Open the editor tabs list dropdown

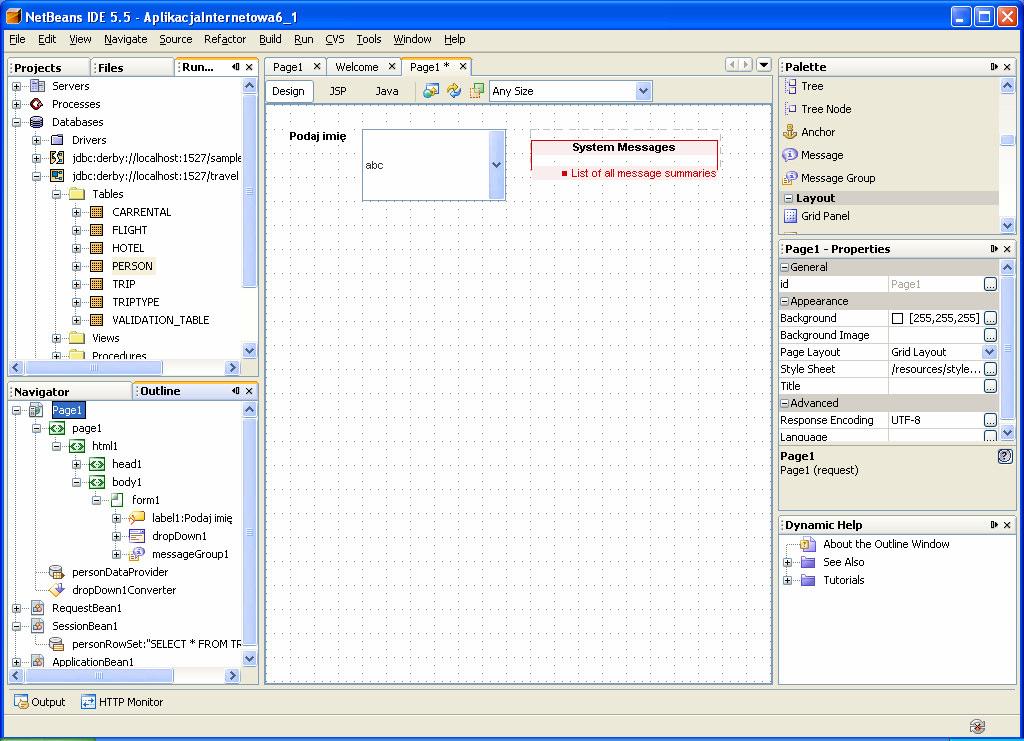(763, 65)
